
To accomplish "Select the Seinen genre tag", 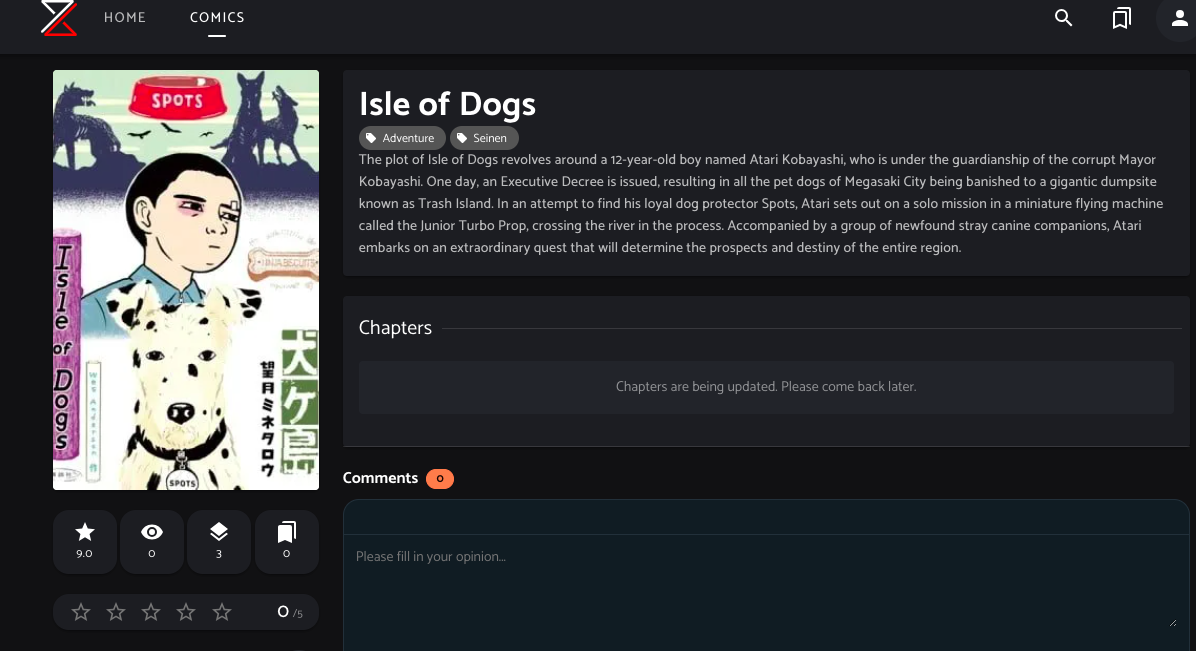I will click(x=484, y=138).
